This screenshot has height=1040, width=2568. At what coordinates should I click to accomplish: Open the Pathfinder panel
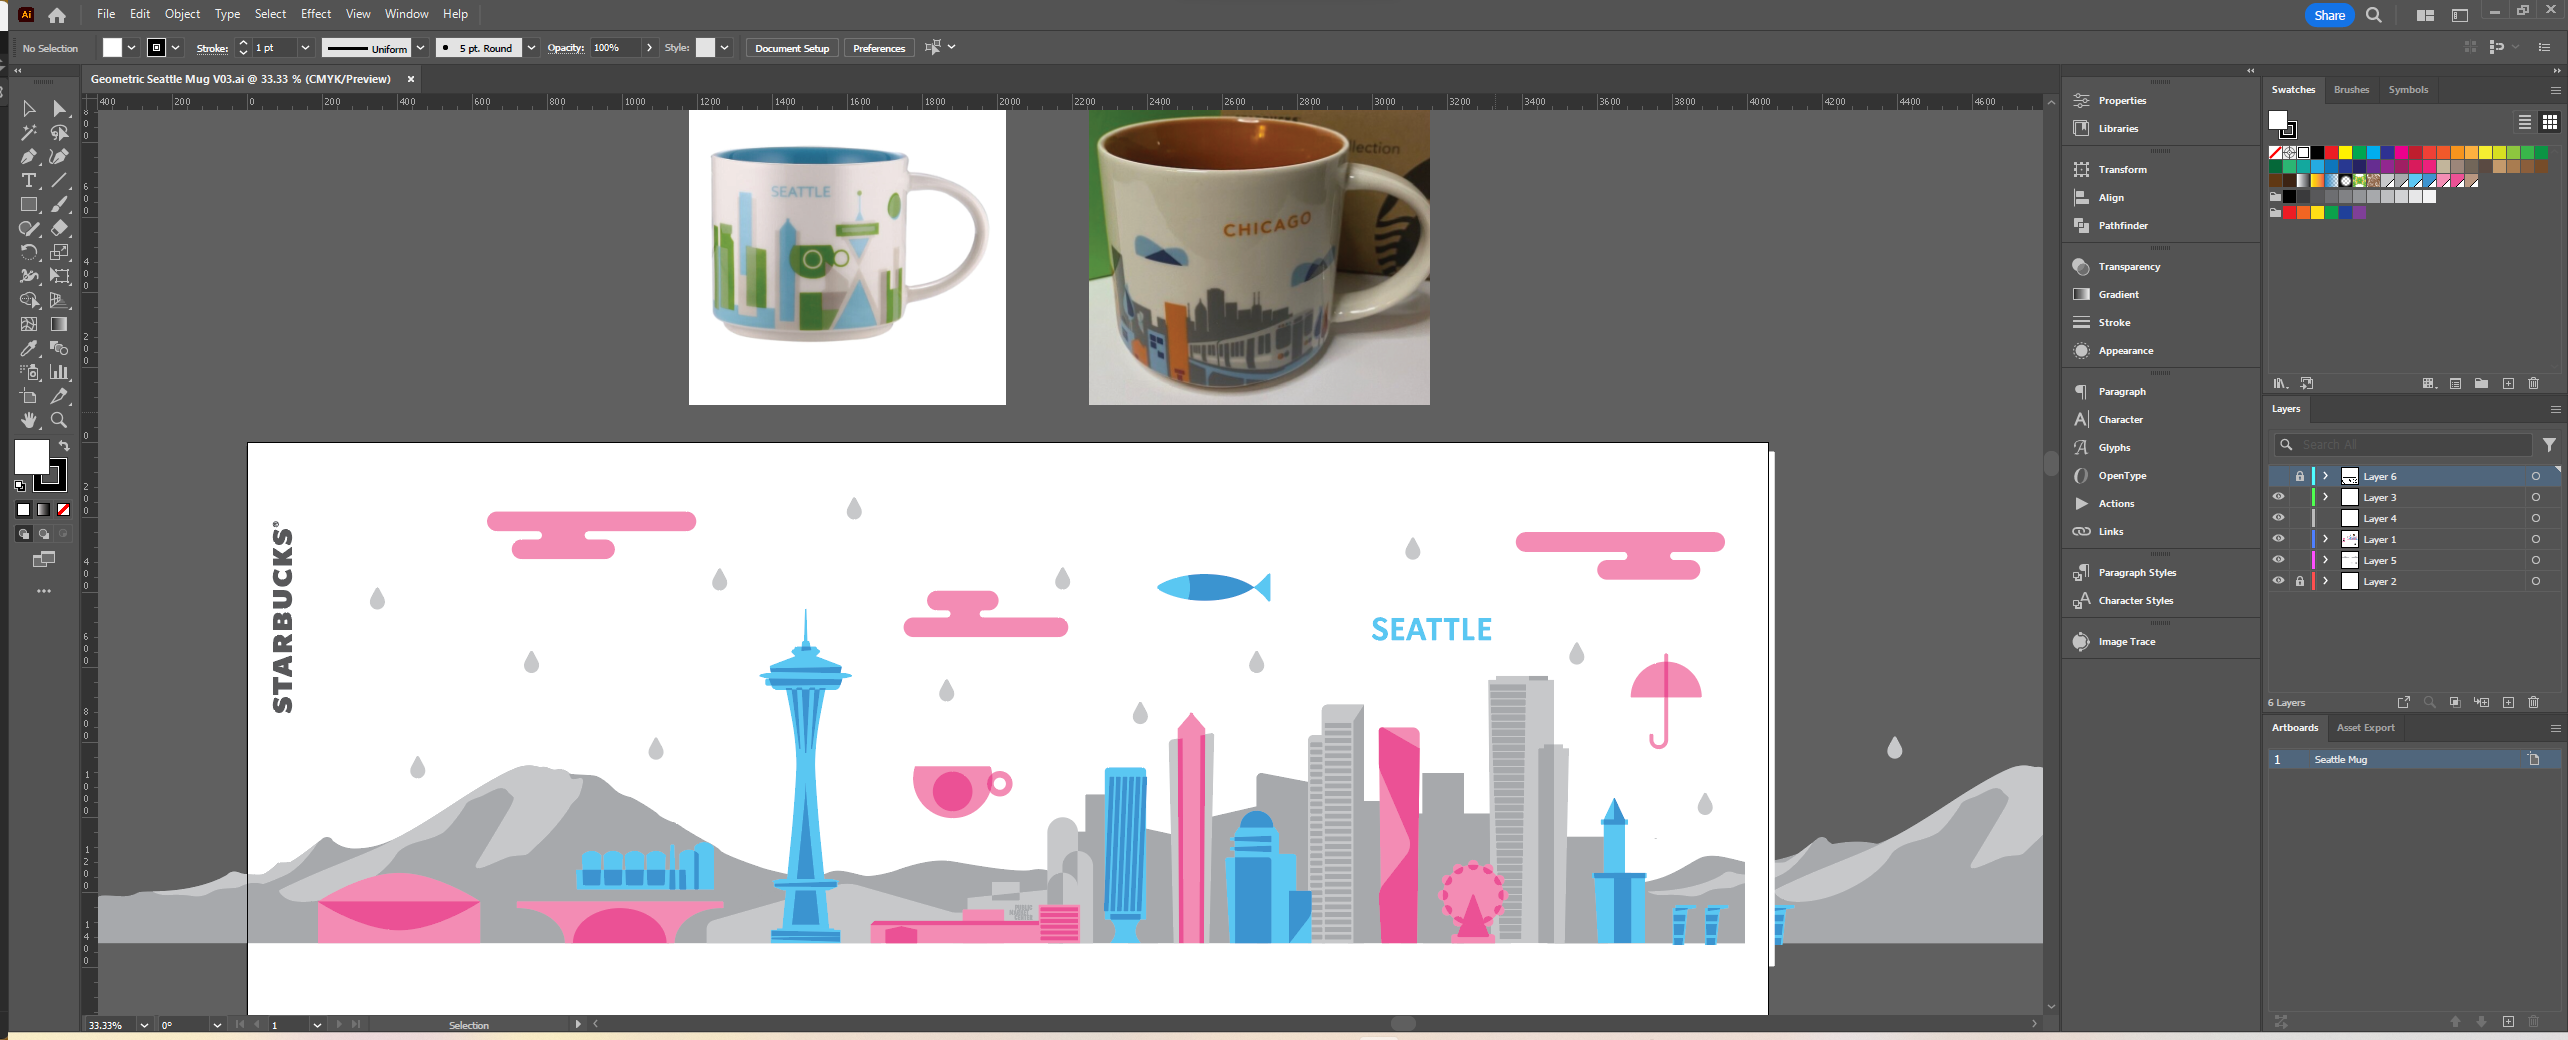[2122, 226]
